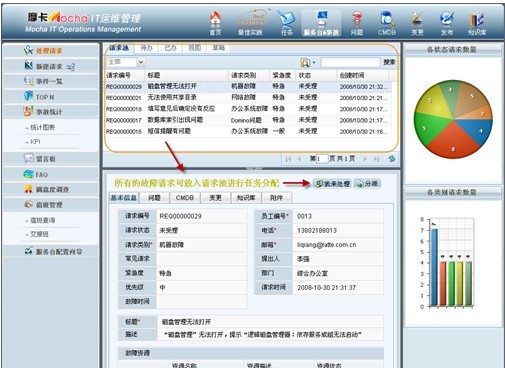This screenshot has height=368, width=505.
Task: Open the 发布 release management icon
Action: pos(447,23)
